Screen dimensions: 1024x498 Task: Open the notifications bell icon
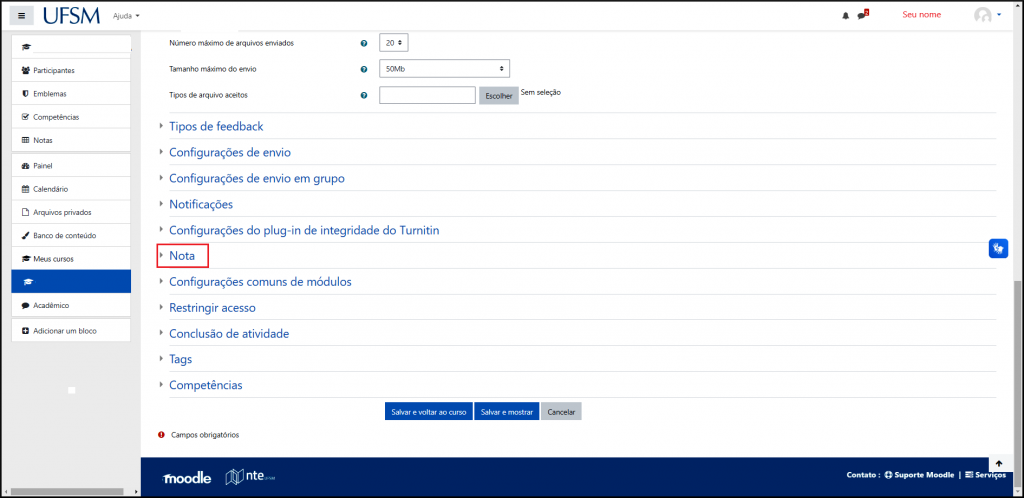845,16
